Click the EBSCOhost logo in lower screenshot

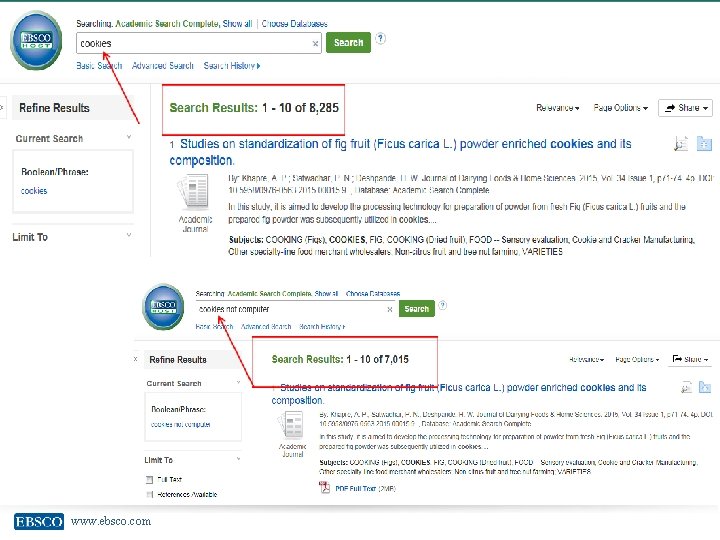(x=163, y=306)
